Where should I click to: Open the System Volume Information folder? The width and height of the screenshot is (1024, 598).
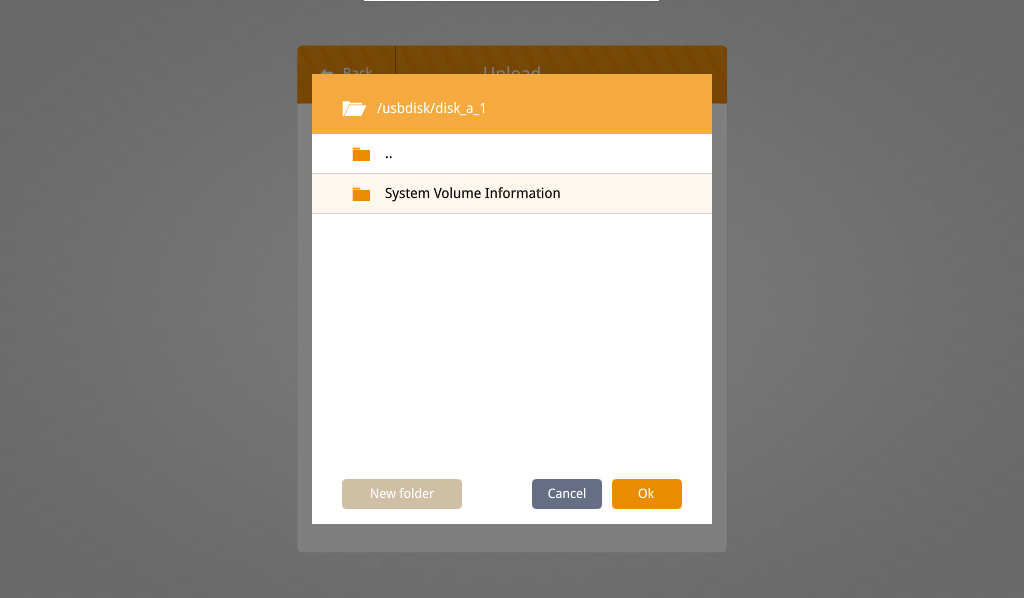coord(512,194)
